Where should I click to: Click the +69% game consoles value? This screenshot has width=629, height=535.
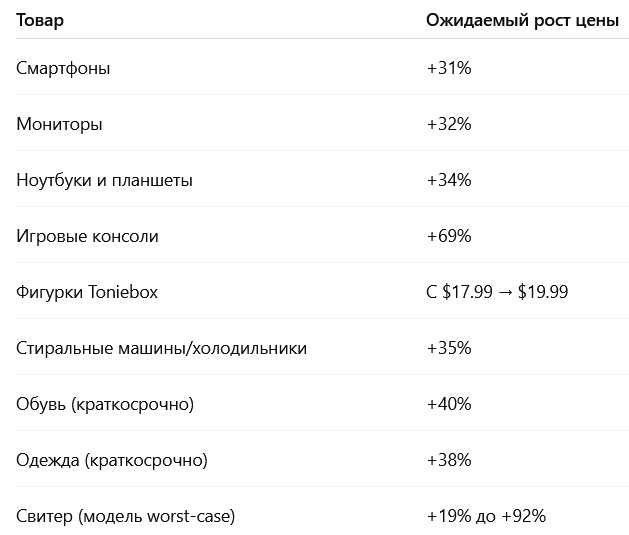tap(448, 236)
